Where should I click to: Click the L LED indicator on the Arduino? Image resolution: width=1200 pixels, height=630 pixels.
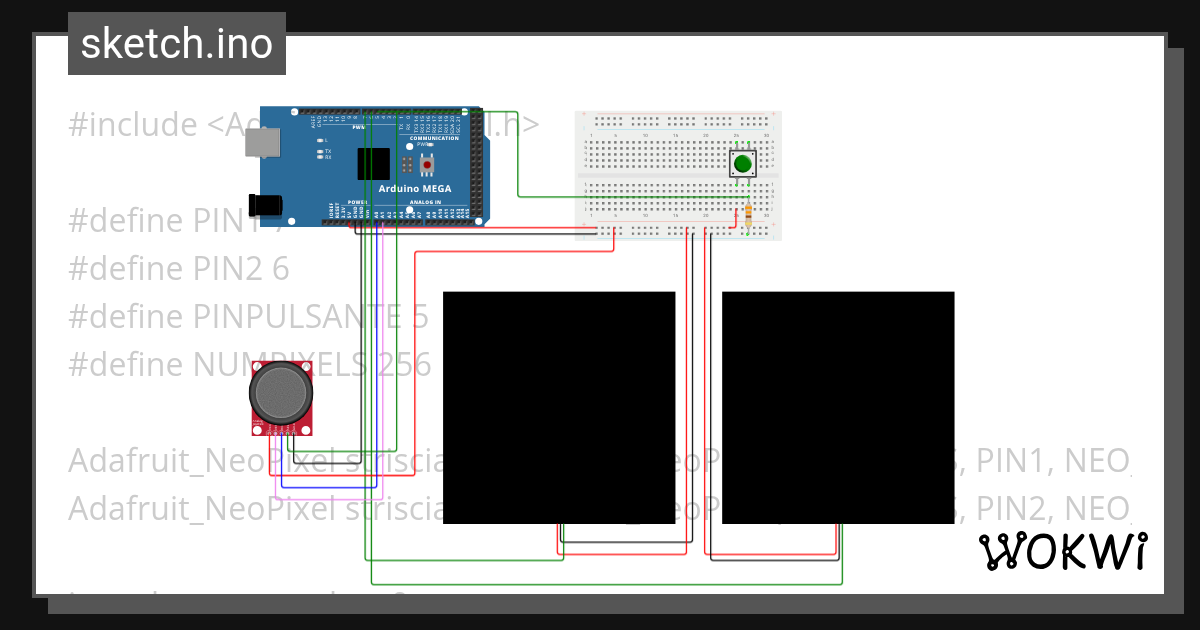tap(320, 139)
